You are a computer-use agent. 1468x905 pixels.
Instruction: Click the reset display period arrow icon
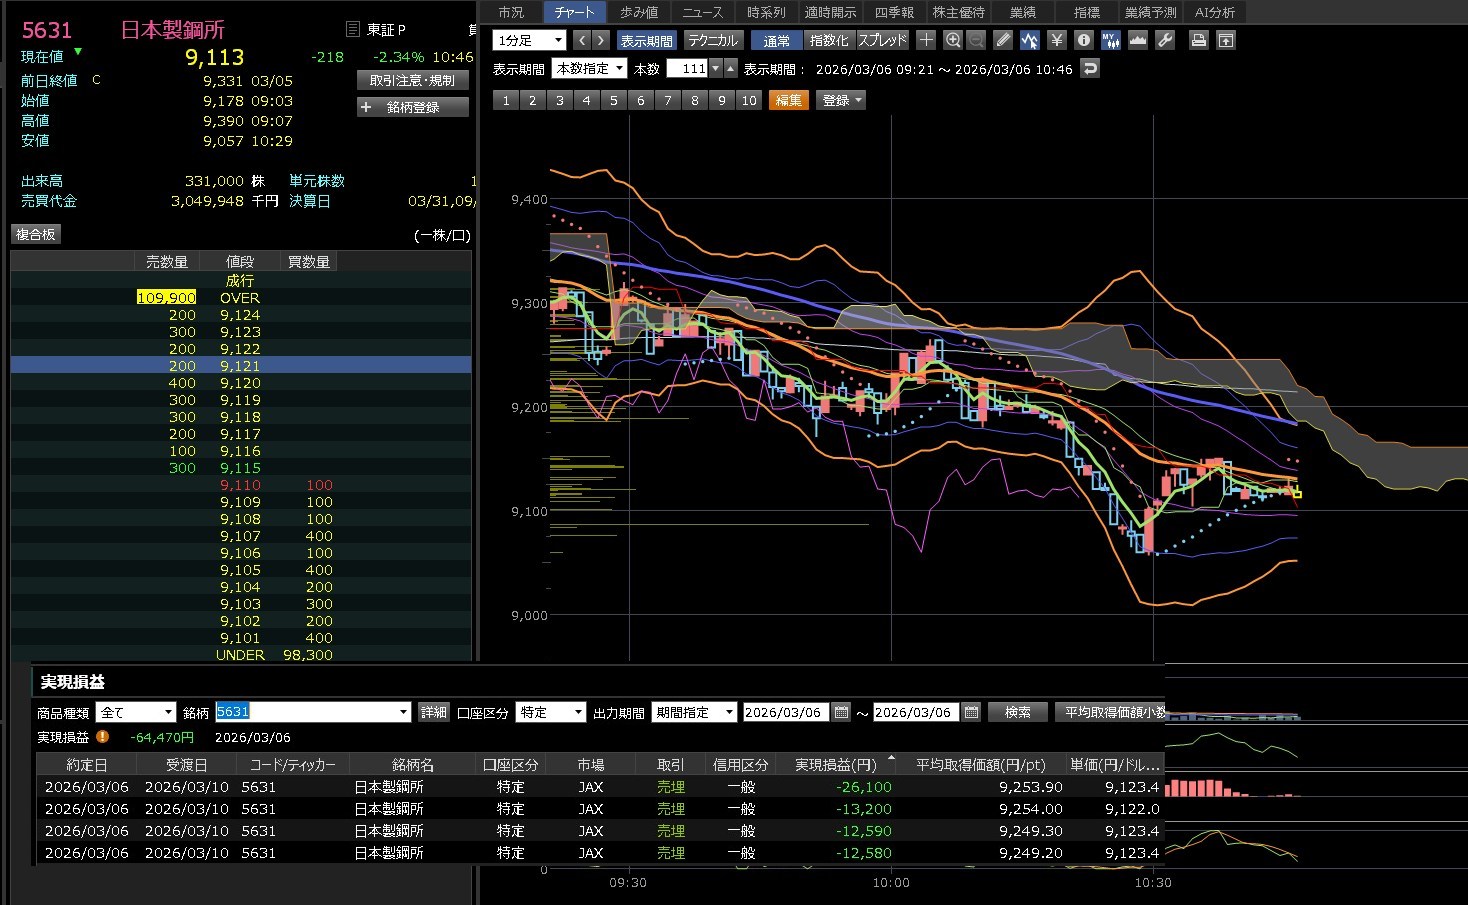(1091, 69)
